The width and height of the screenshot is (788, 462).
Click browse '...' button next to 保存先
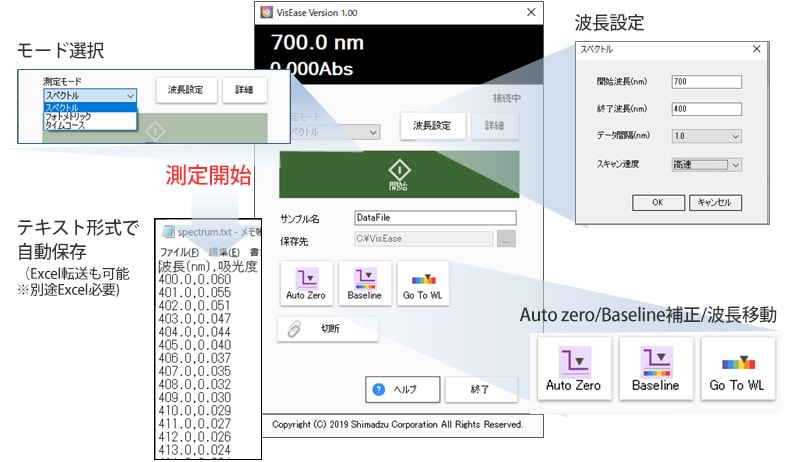[506, 239]
